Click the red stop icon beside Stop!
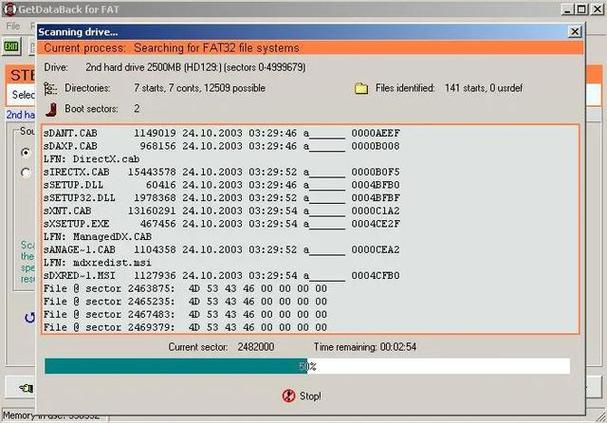 tap(288, 396)
